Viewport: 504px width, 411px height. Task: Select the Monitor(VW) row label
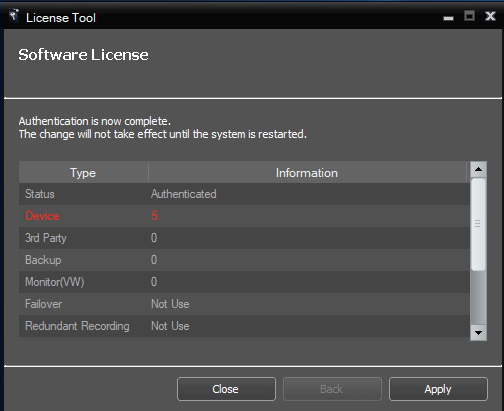(x=55, y=282)
